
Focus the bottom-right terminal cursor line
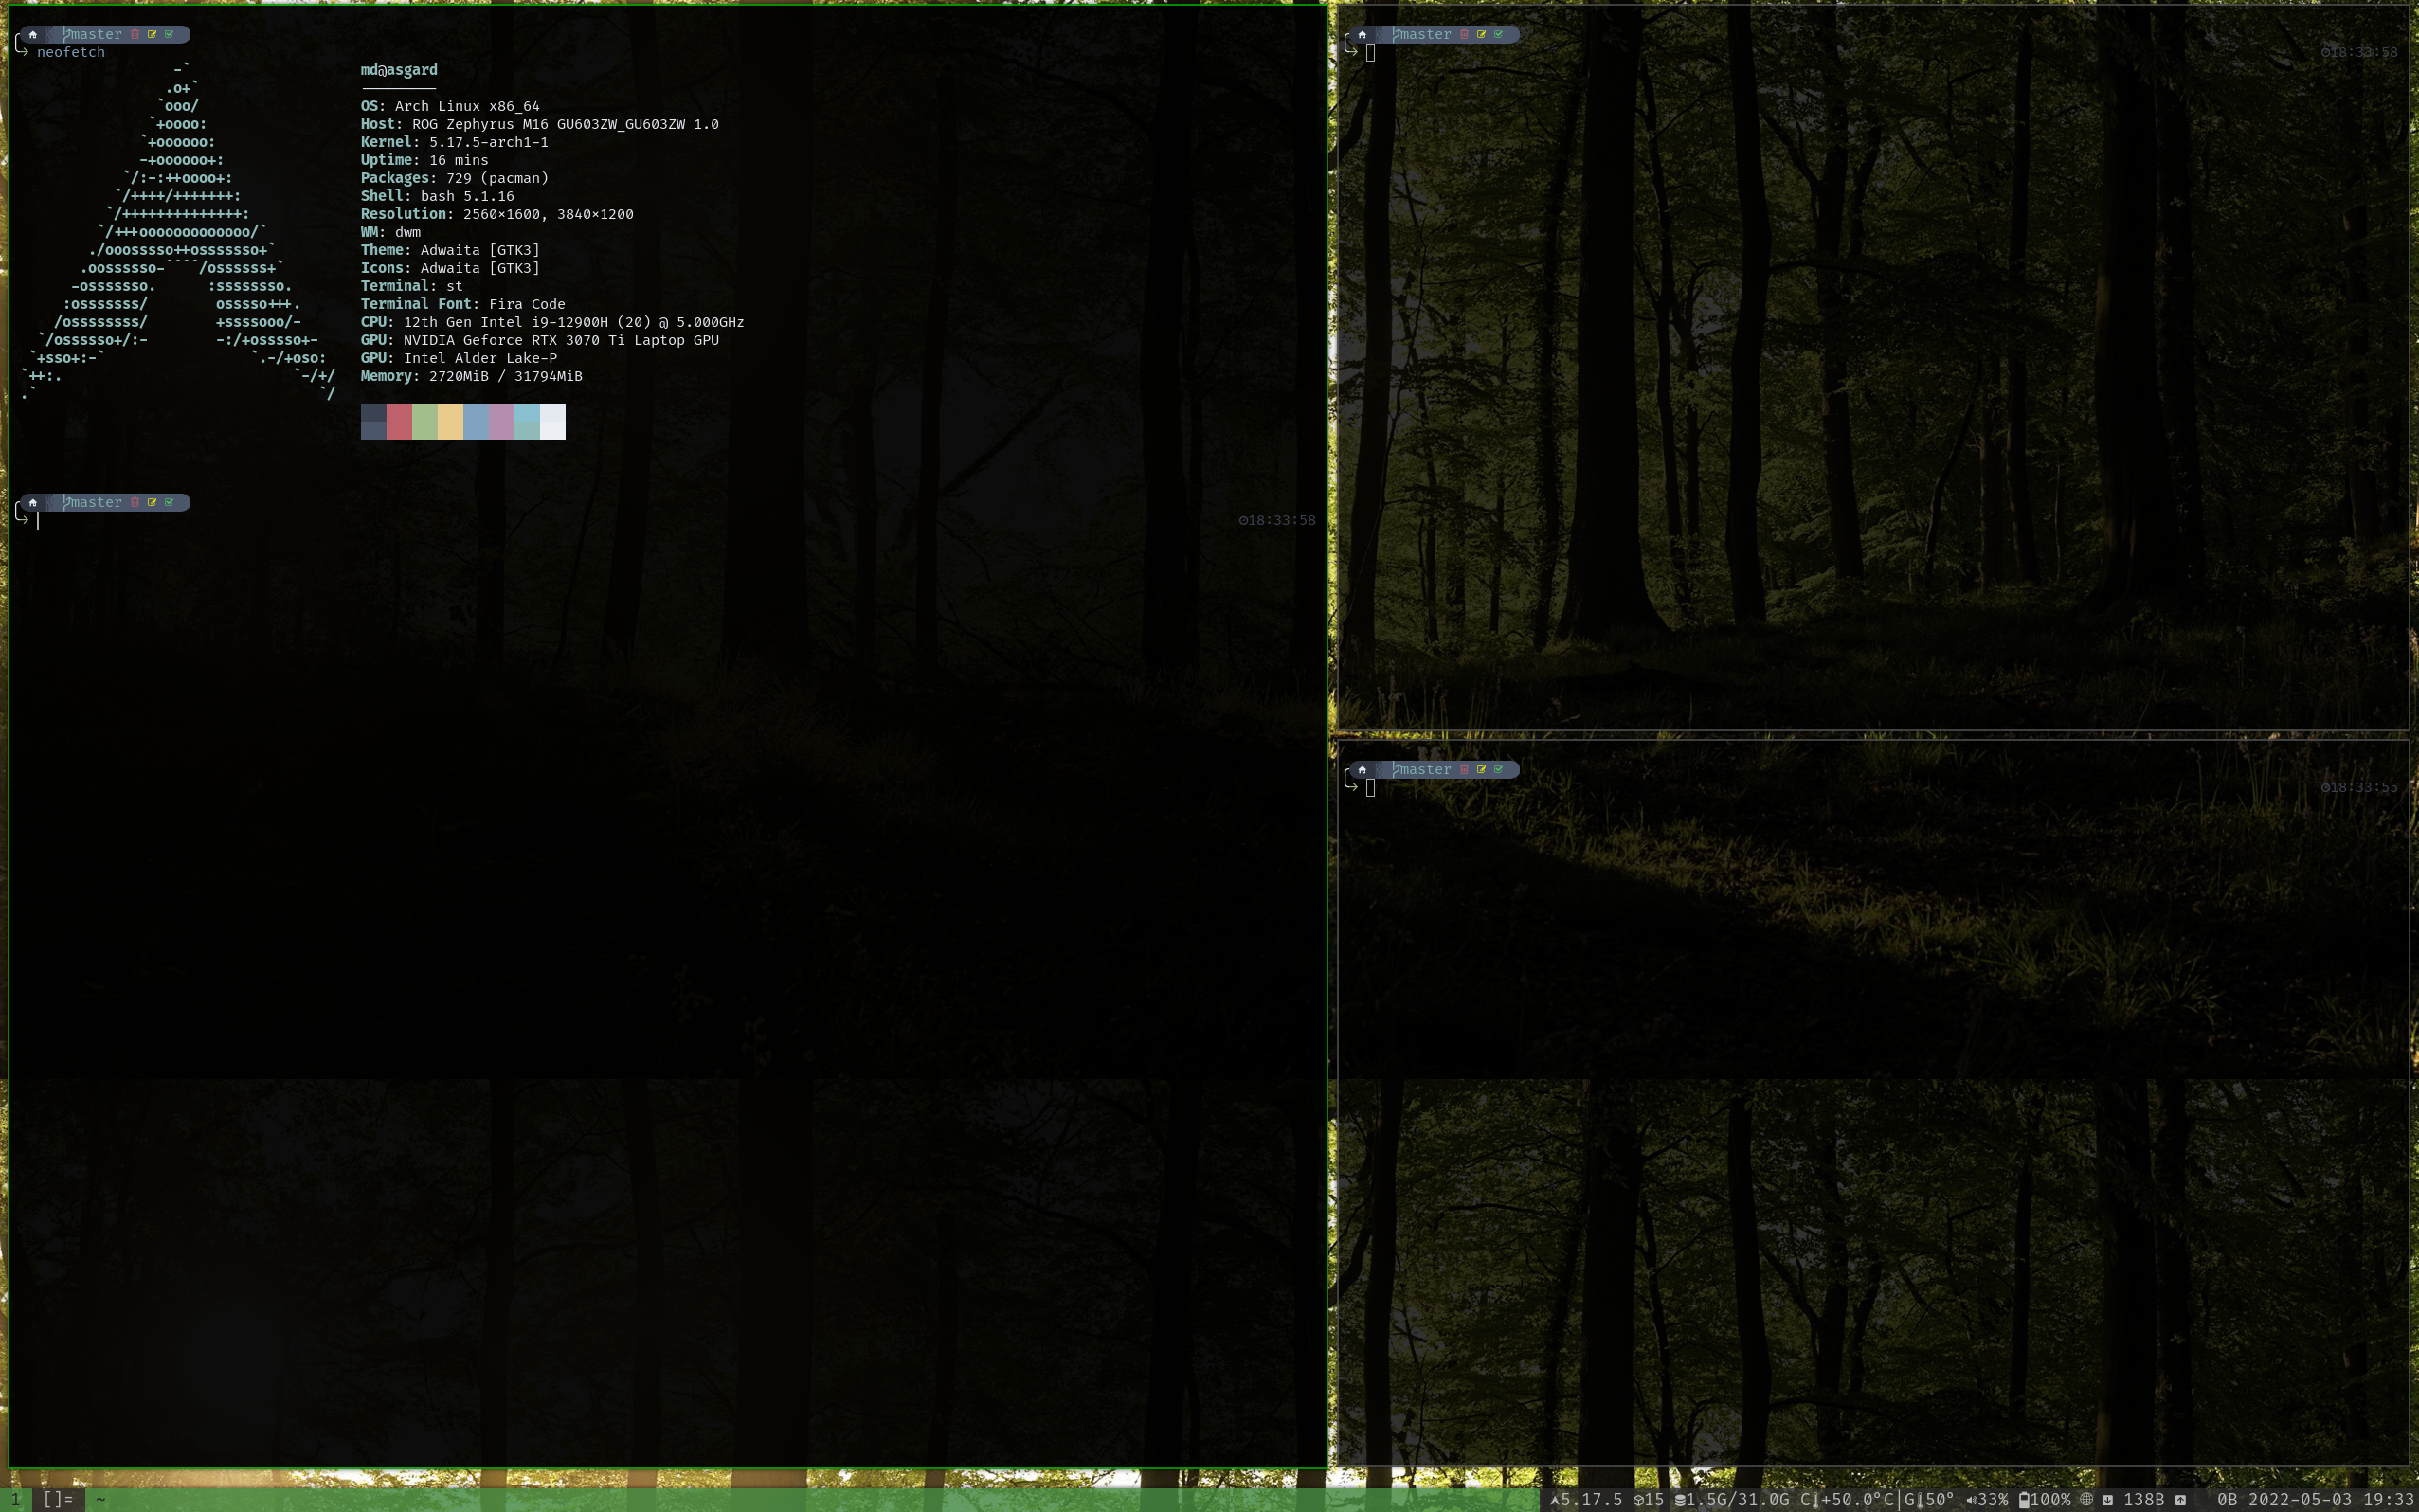click(1370, 788)
